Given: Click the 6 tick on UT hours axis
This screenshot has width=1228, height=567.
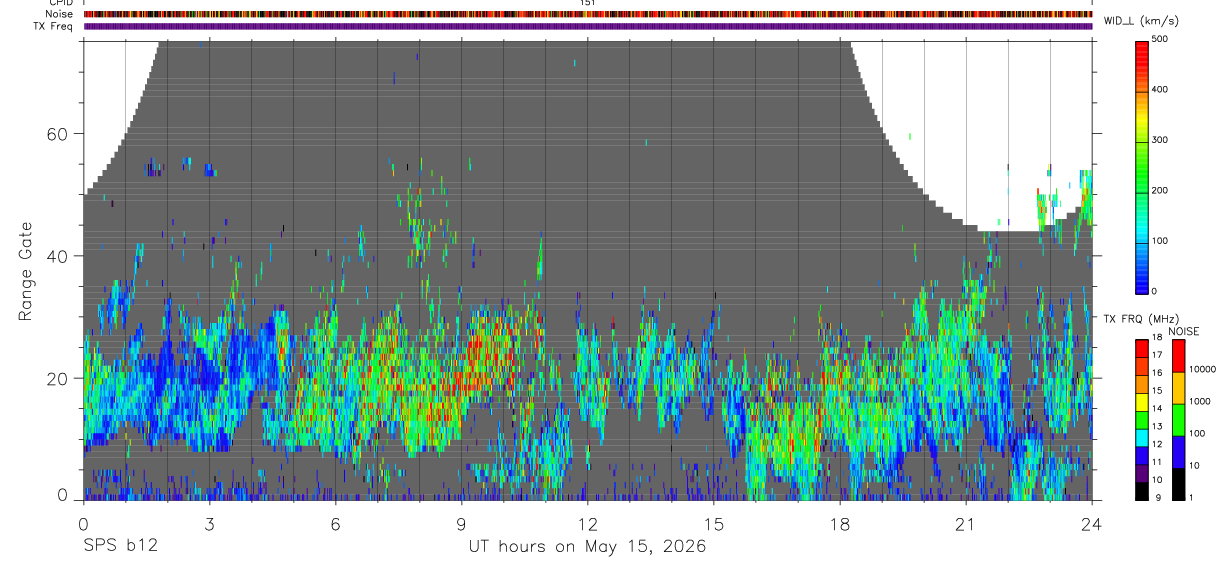Looking at the screenshot, I should click(x=335, y=523).
